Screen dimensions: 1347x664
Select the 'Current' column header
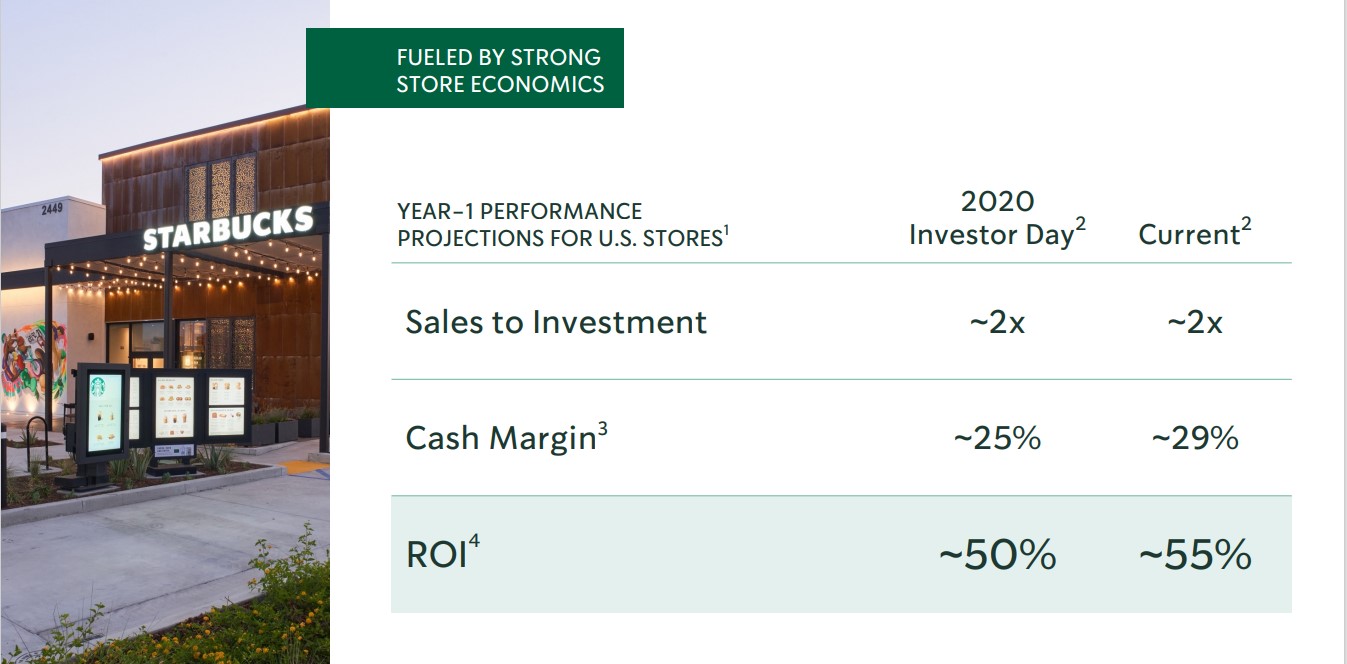(1194, 234)
